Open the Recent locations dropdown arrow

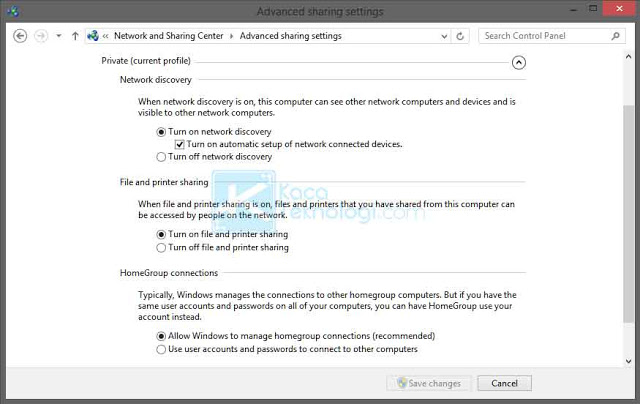coord(59,36)
